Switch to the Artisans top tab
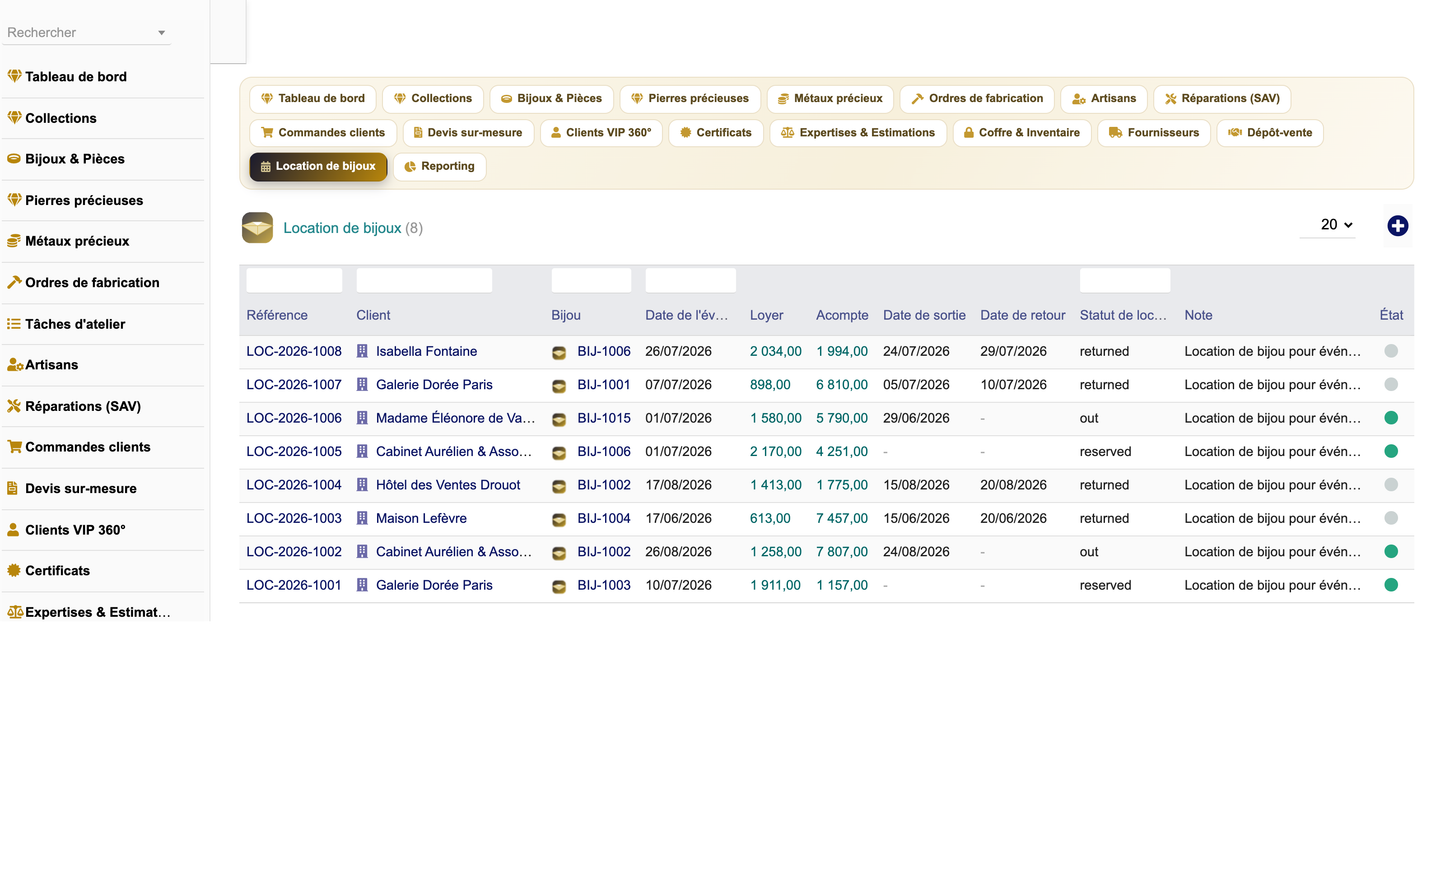The height and width of the screenshot is (894, 1445). pos(1104,99)
